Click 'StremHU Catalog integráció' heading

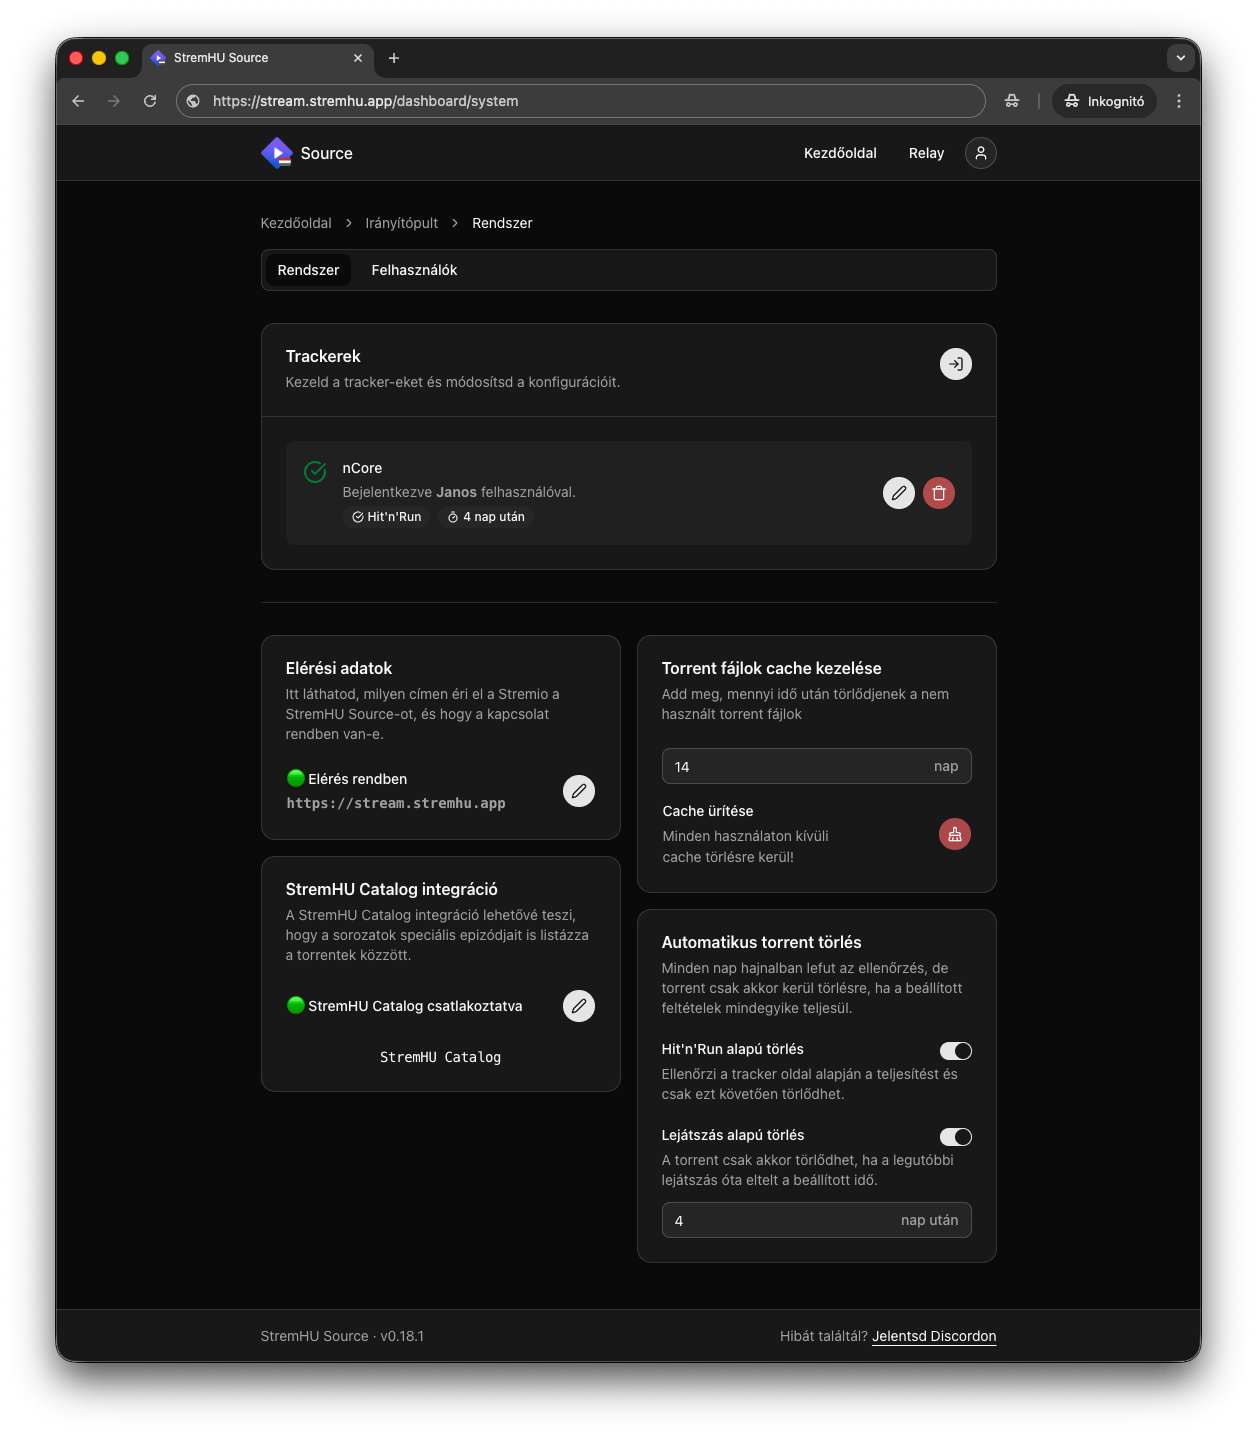(x=391, y=889)
